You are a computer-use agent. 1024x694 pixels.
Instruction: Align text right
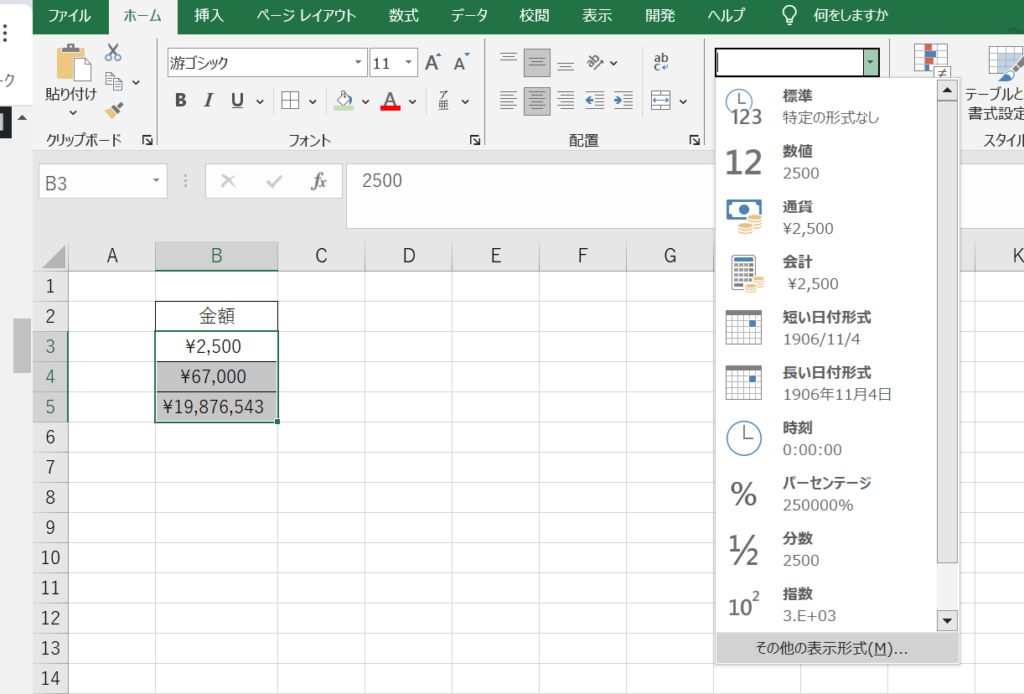tap(566, 101)
